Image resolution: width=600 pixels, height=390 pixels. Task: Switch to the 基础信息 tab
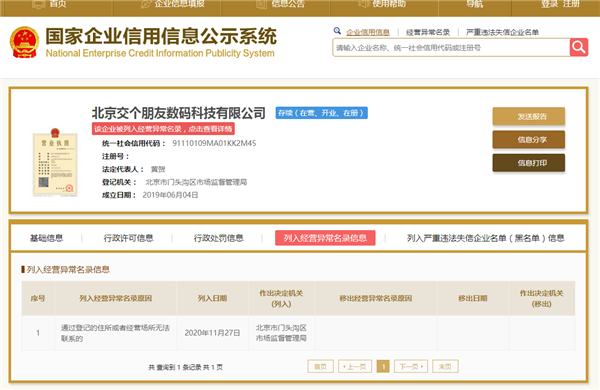pyautogui.click(x=46, y=238)
